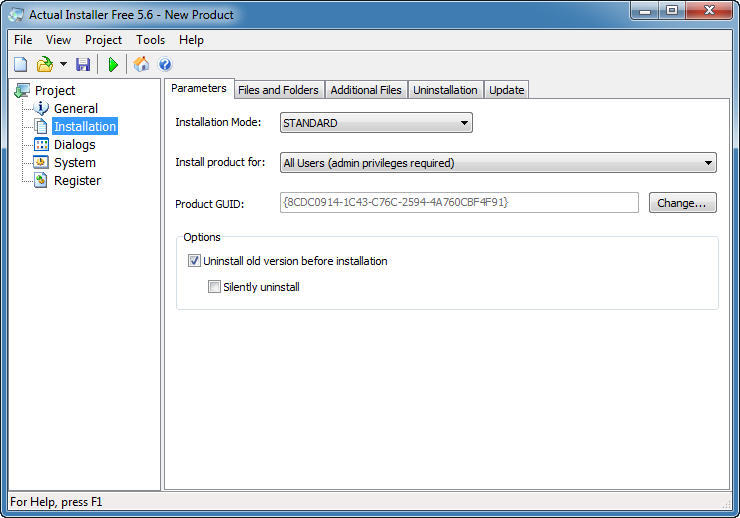Image resolution: width=740 pixels, height=518 pixels.
Task: Click the Dialogs grid icon in the tree
Action: (x=41, y=144)
